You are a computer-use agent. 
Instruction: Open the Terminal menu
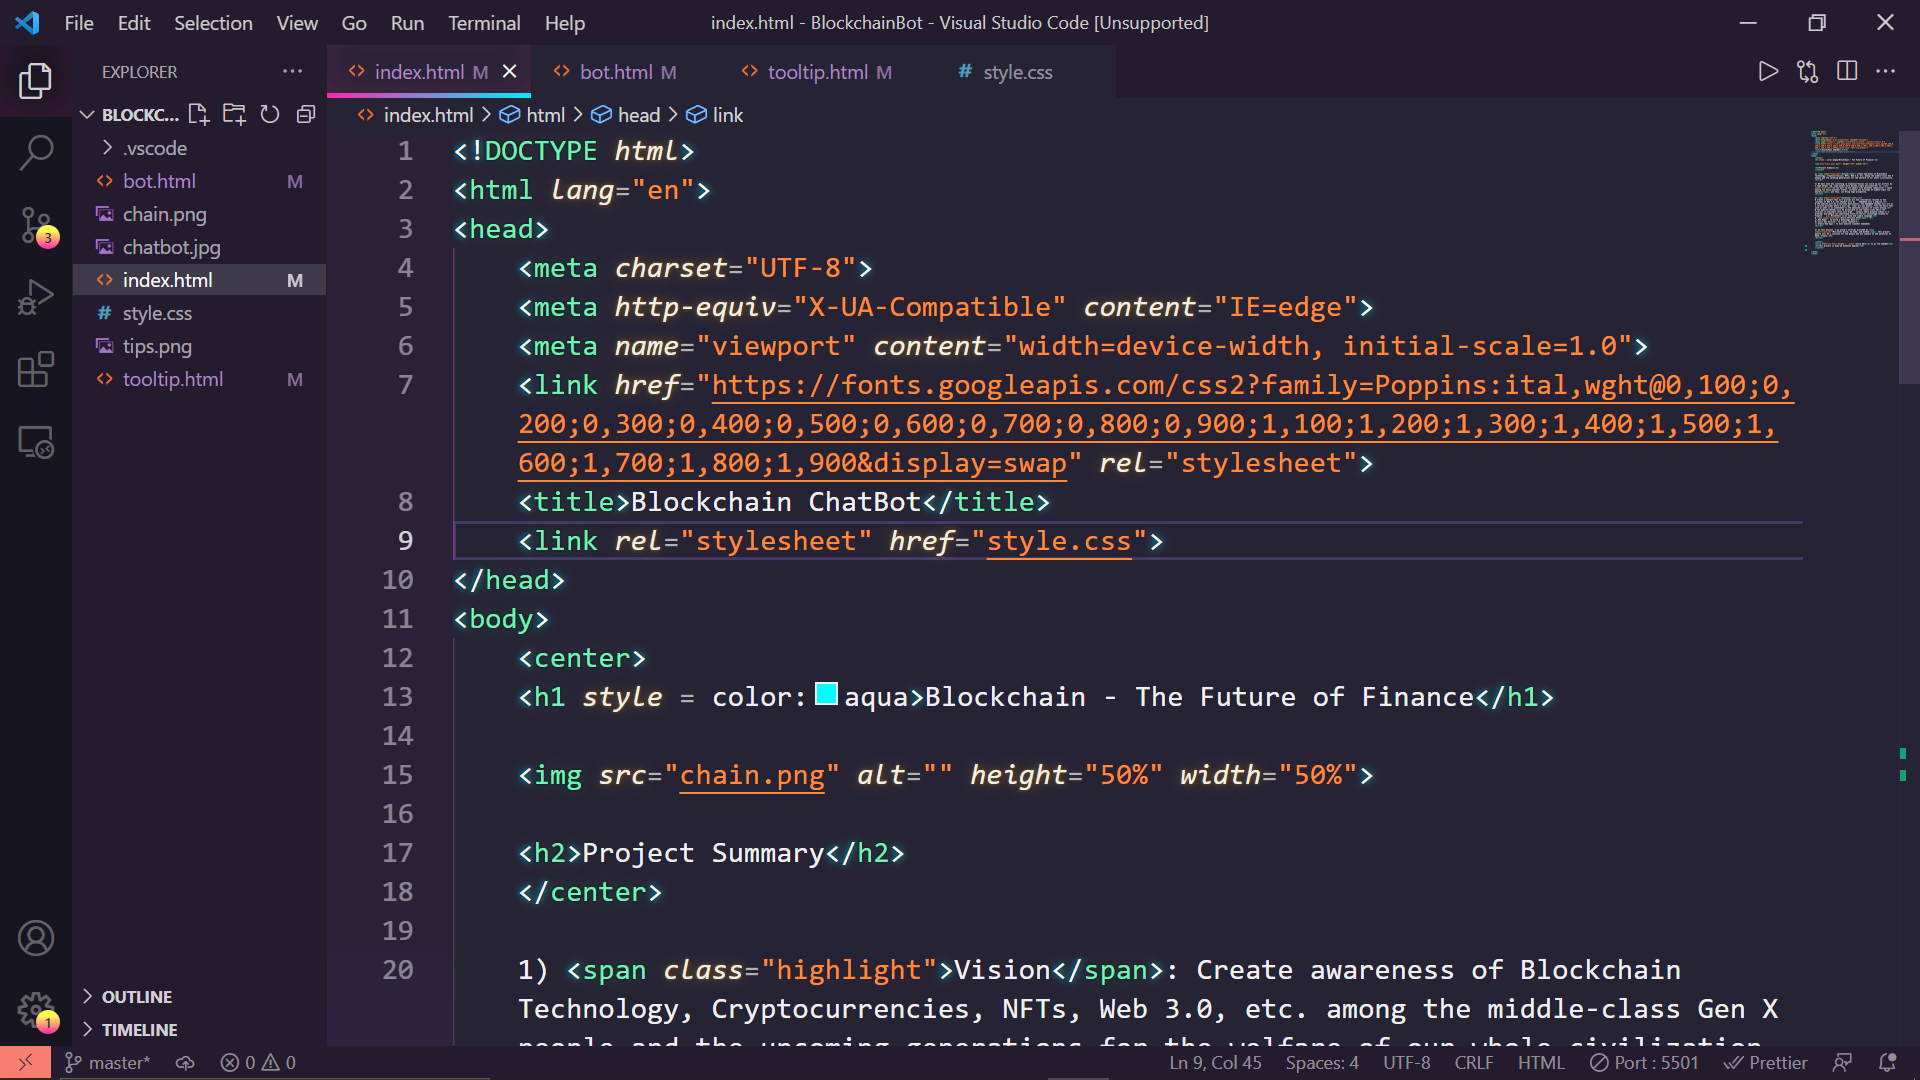484,22
